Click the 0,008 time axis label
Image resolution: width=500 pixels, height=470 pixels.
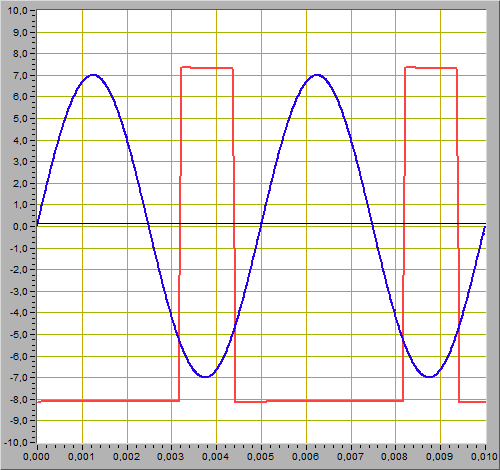(x=395, y=457)
